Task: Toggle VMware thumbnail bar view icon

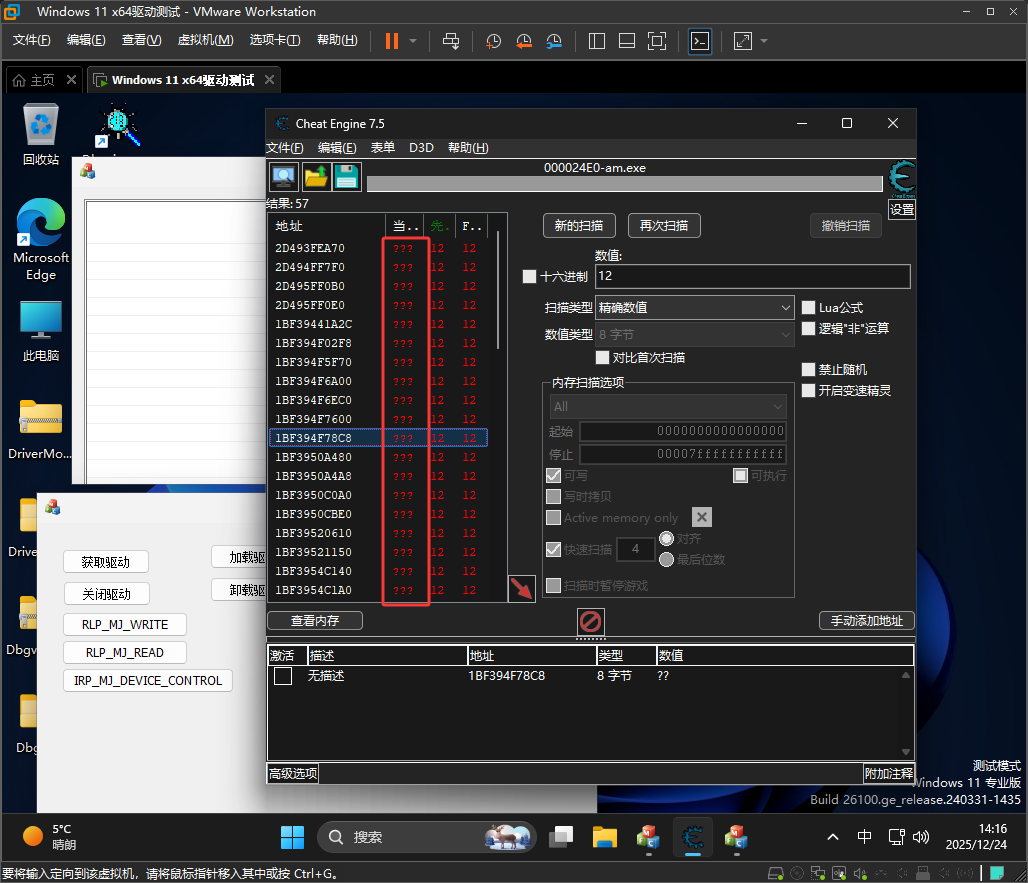Action: [627, 41]
